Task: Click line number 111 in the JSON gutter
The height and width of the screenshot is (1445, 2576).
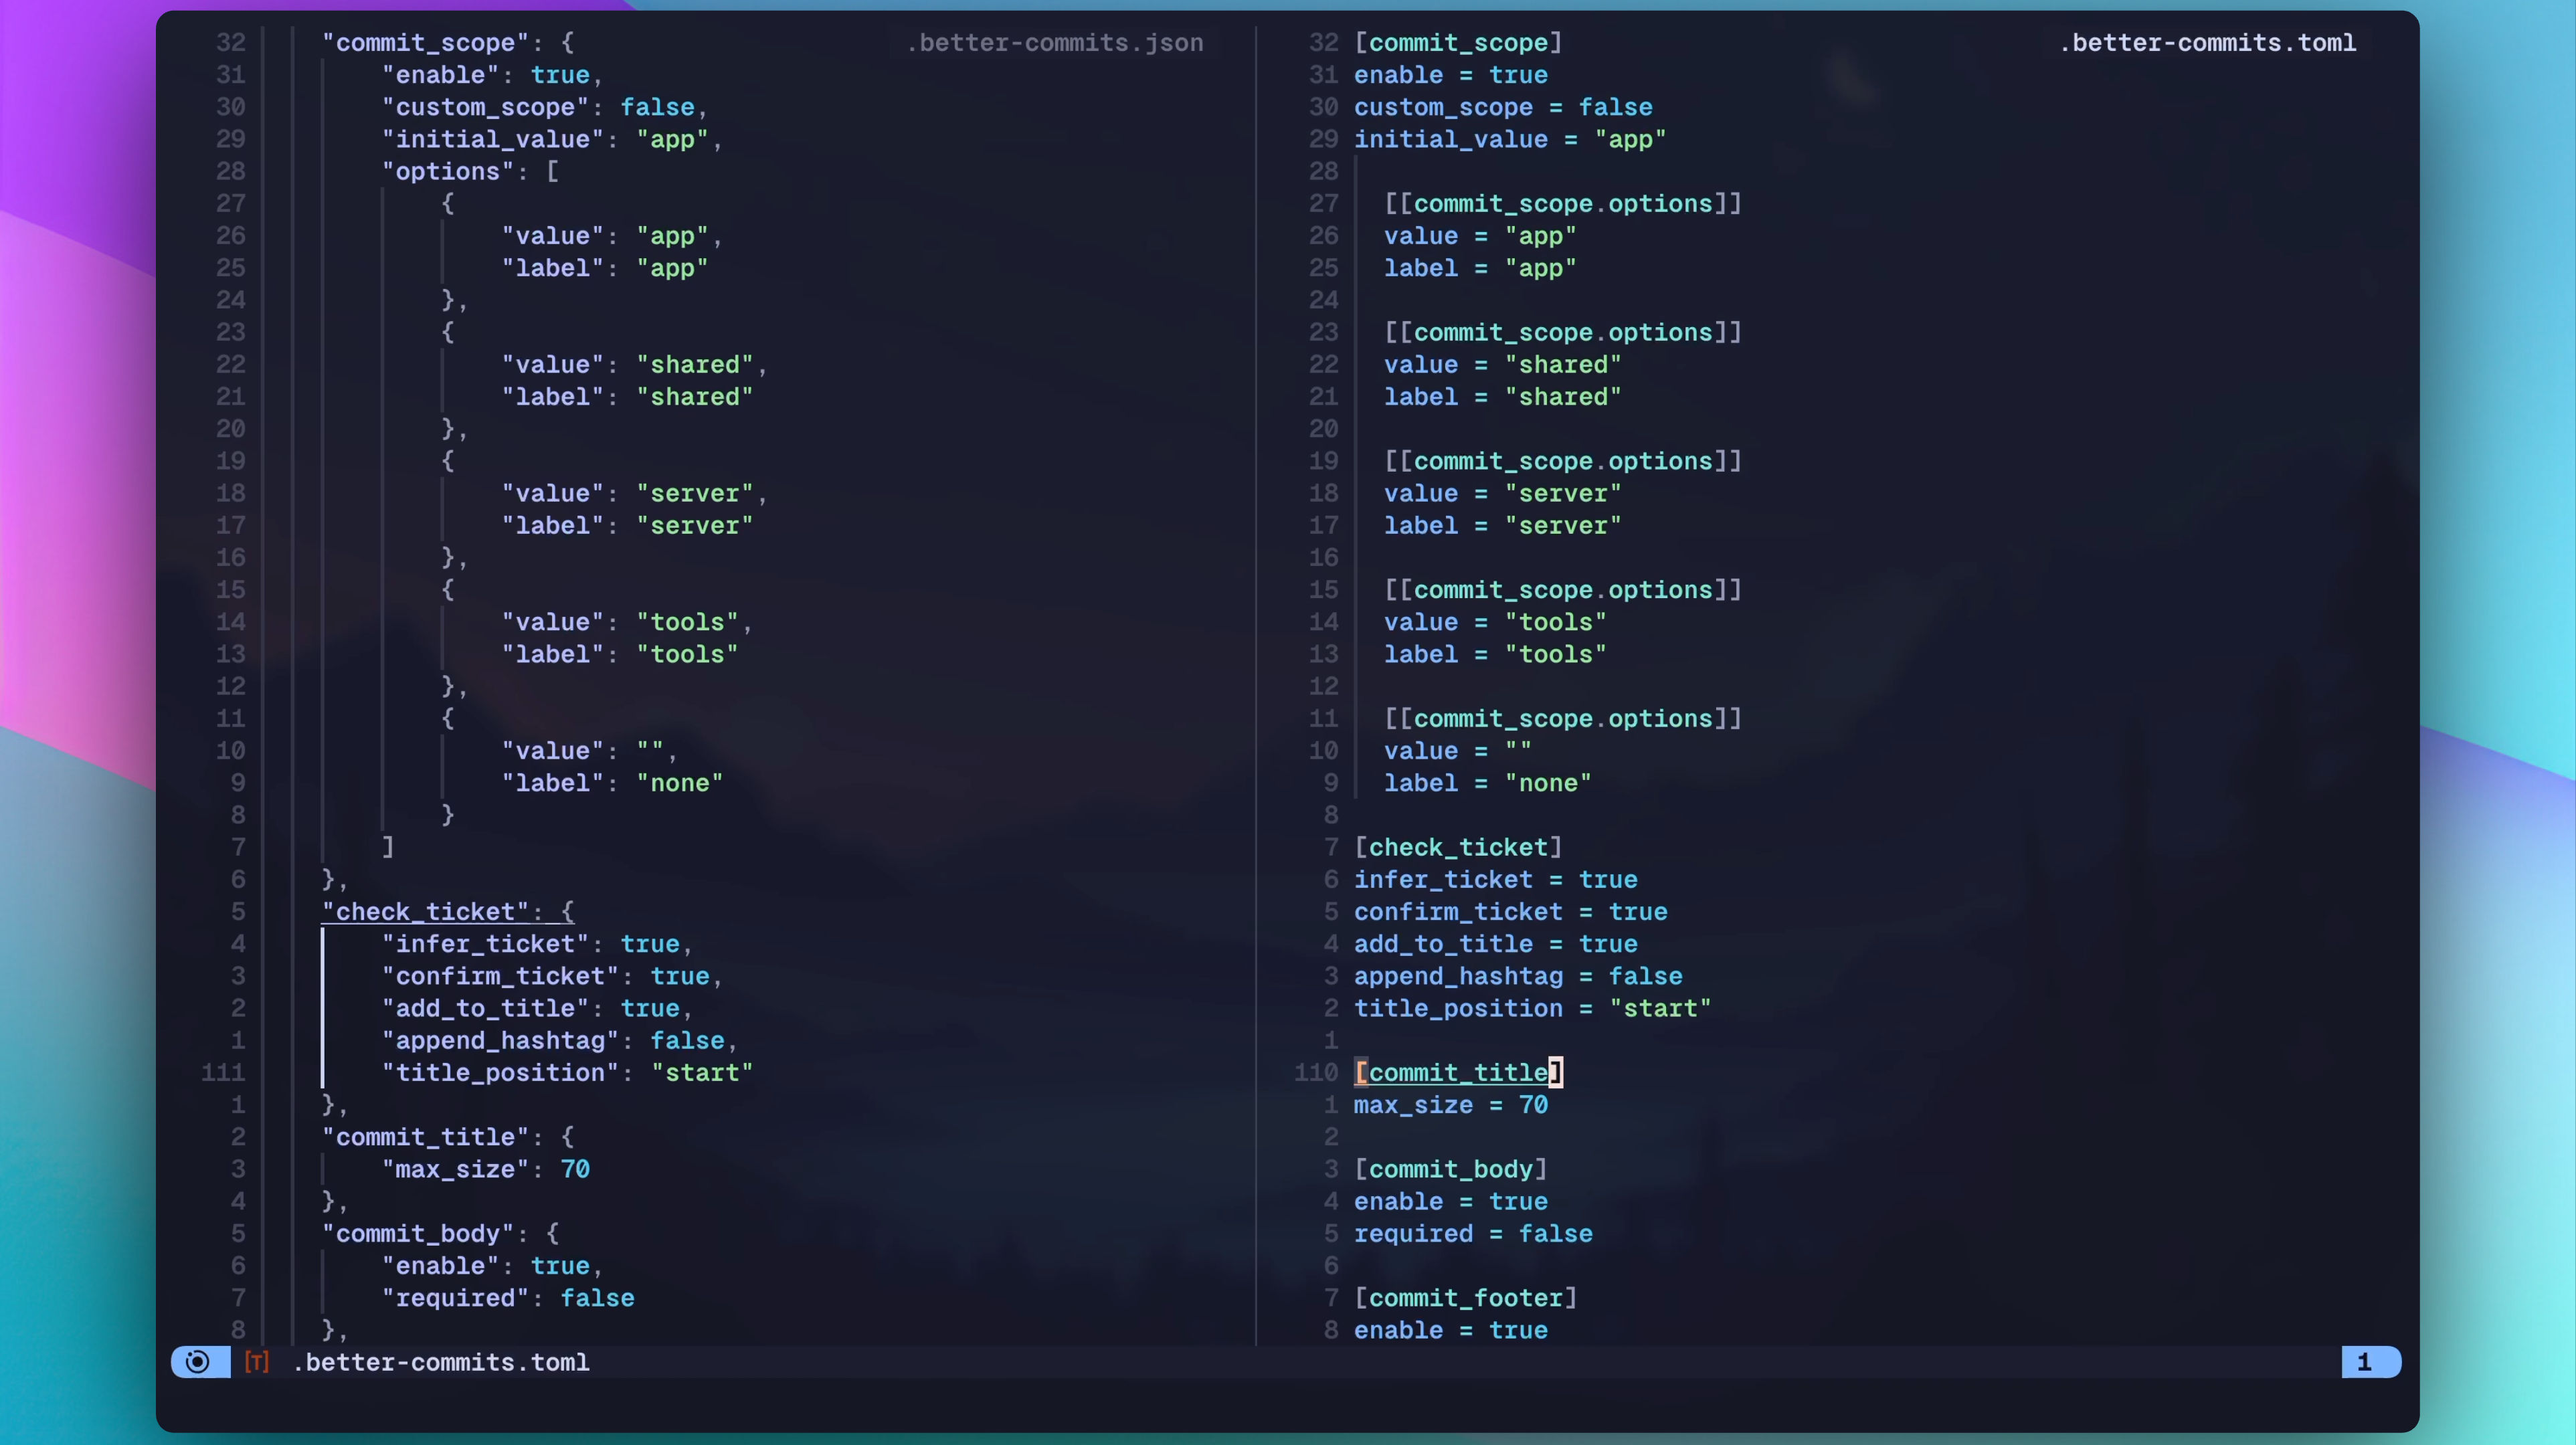Action: (x=223, y=1073)
